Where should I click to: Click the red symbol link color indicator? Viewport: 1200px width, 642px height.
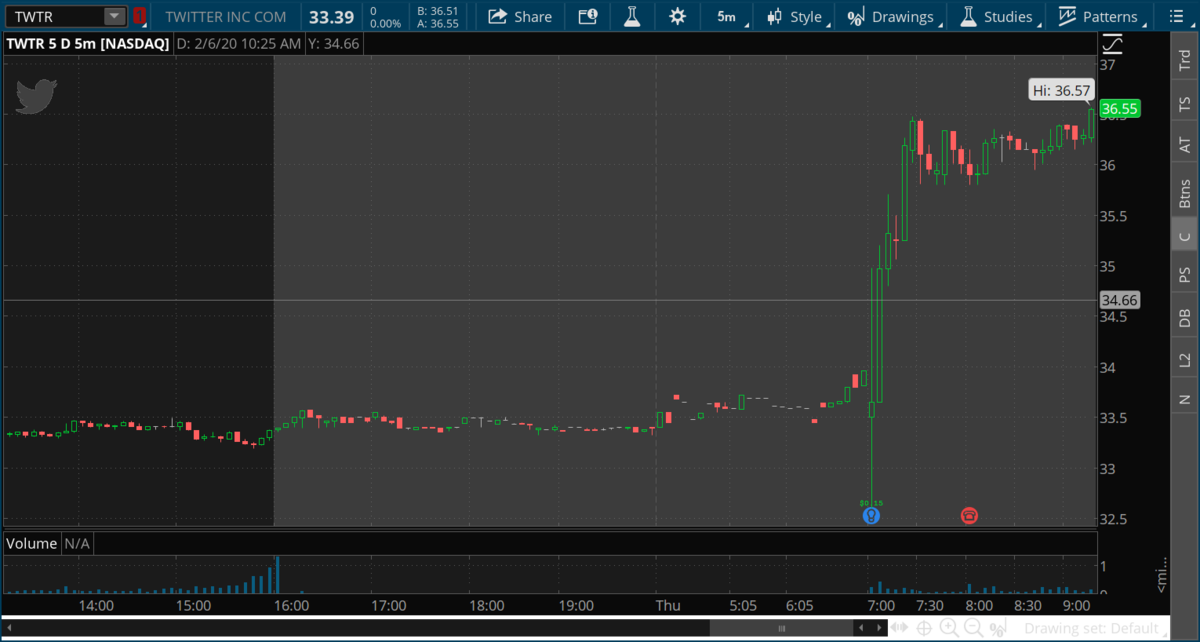pyautogui.click(x=140, y=16)
